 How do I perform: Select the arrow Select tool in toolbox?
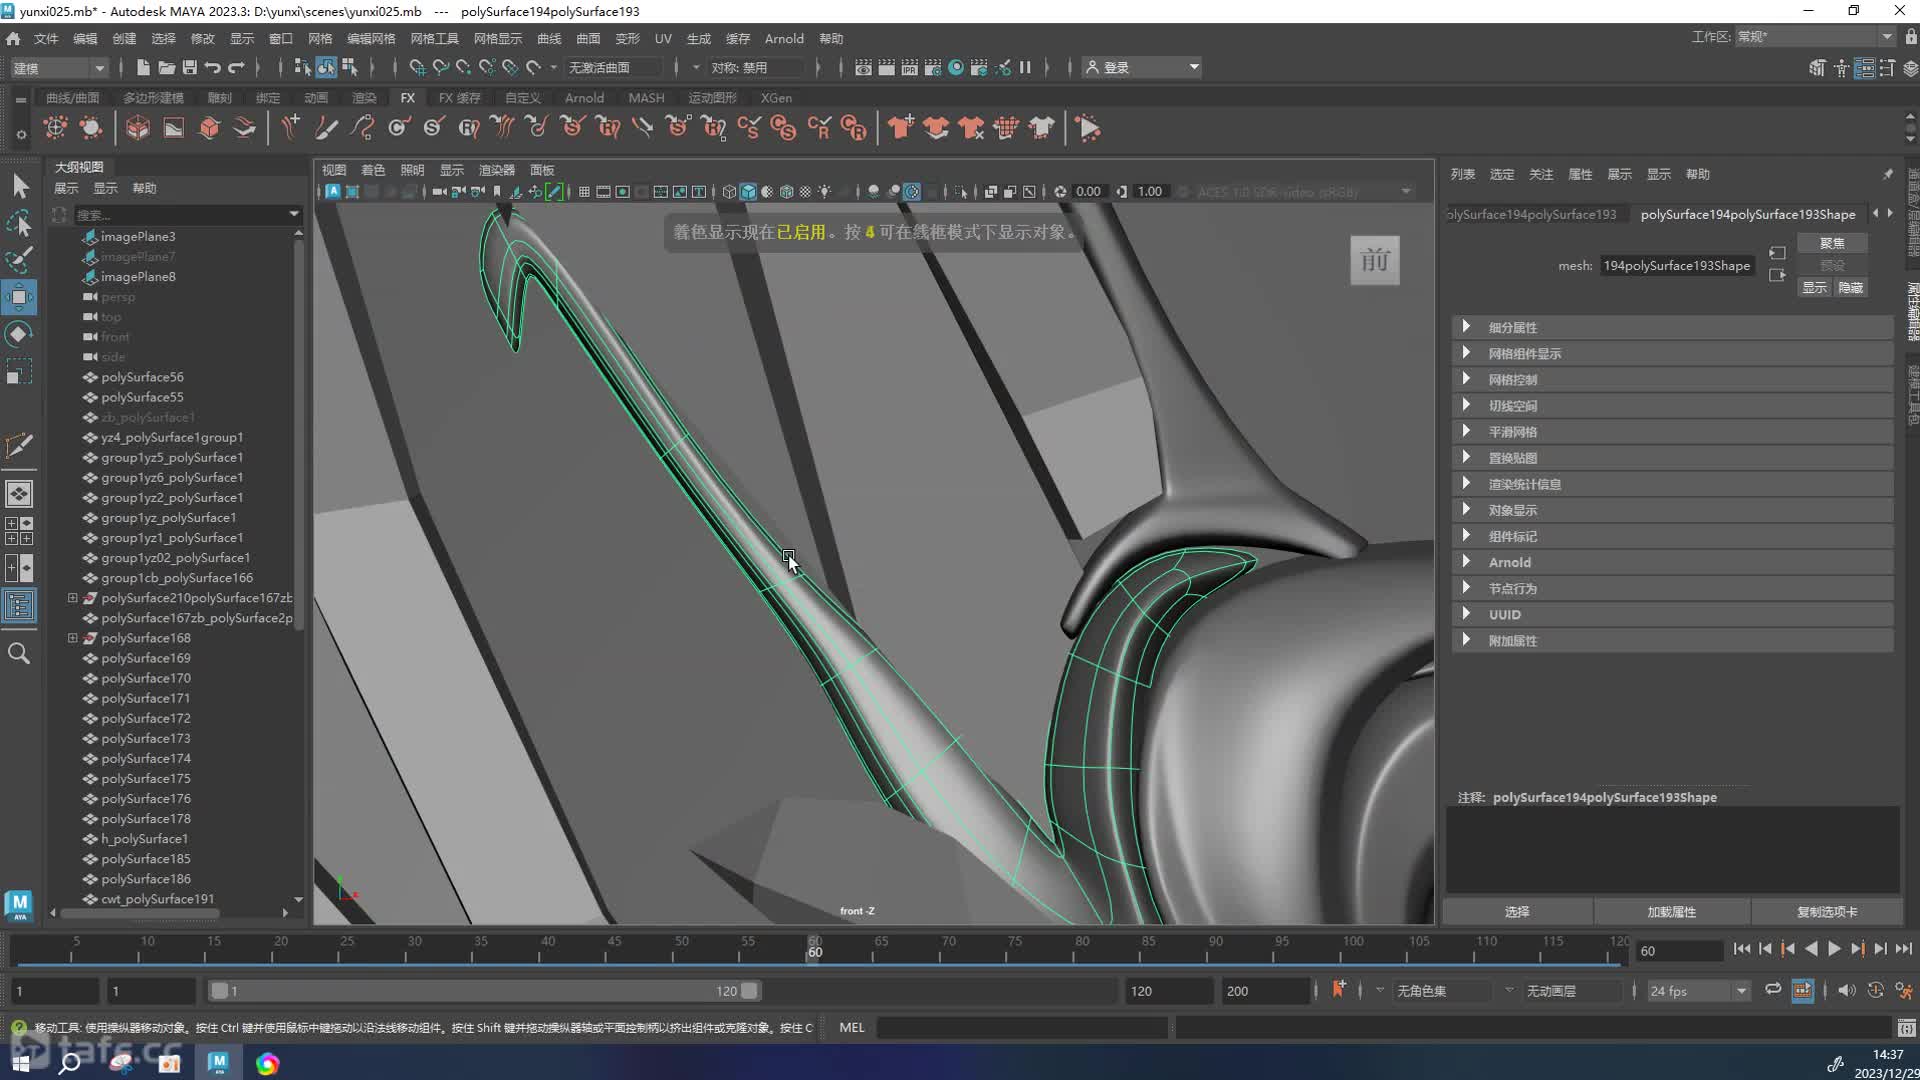[20, 187]
